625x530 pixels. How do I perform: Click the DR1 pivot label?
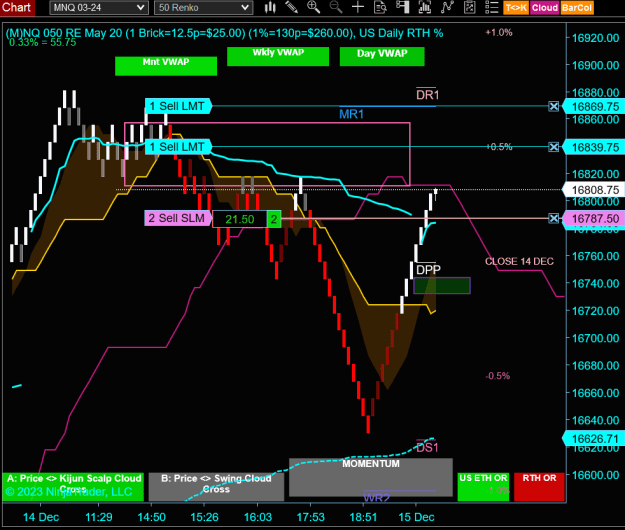click(x=427, y=95)
